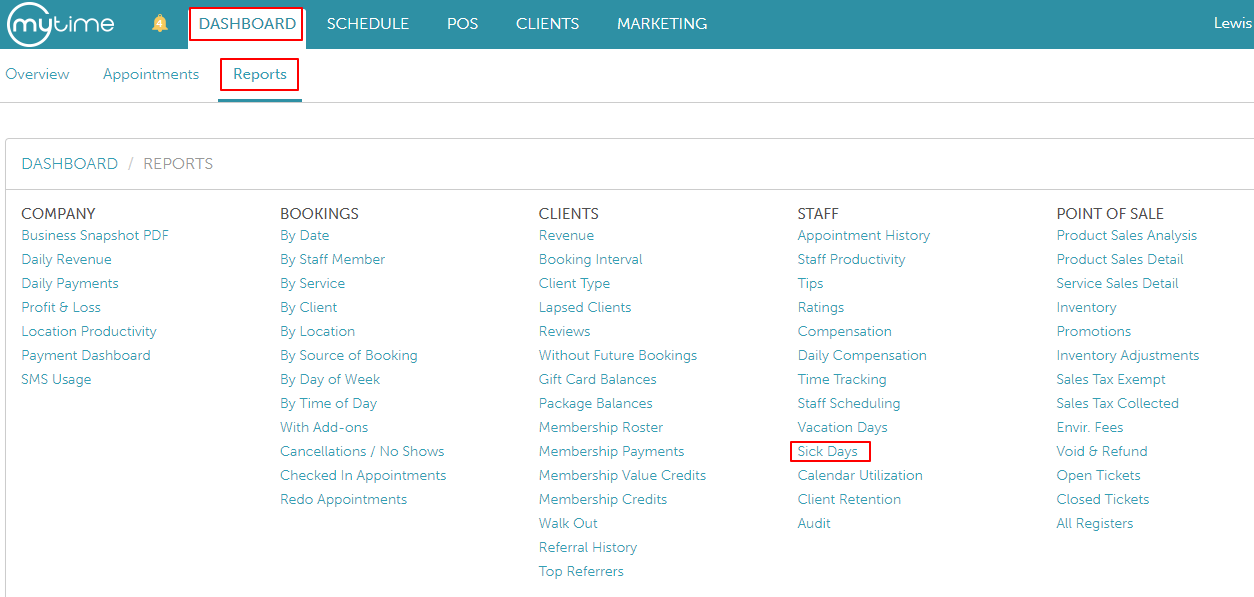1254x597 pixels.
Task: Open the Closed Tickets report
Action: tap(1102, 500)
